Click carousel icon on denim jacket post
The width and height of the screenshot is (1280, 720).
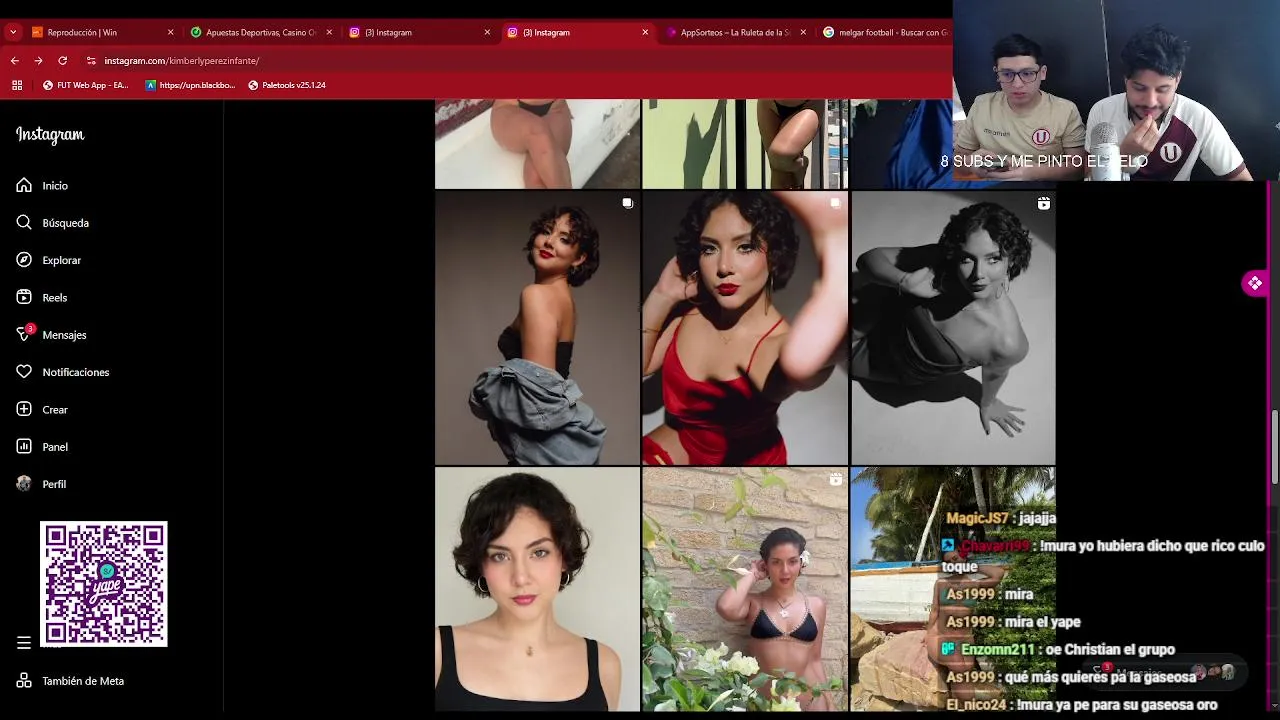point(627,203)
